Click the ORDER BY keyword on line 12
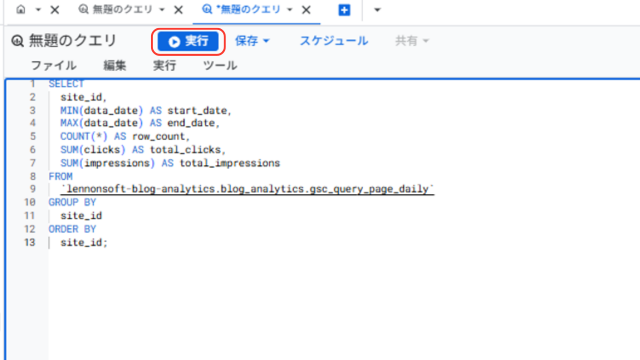The height and width of the screenshot is (360, 640). click(x=72, y=229)
